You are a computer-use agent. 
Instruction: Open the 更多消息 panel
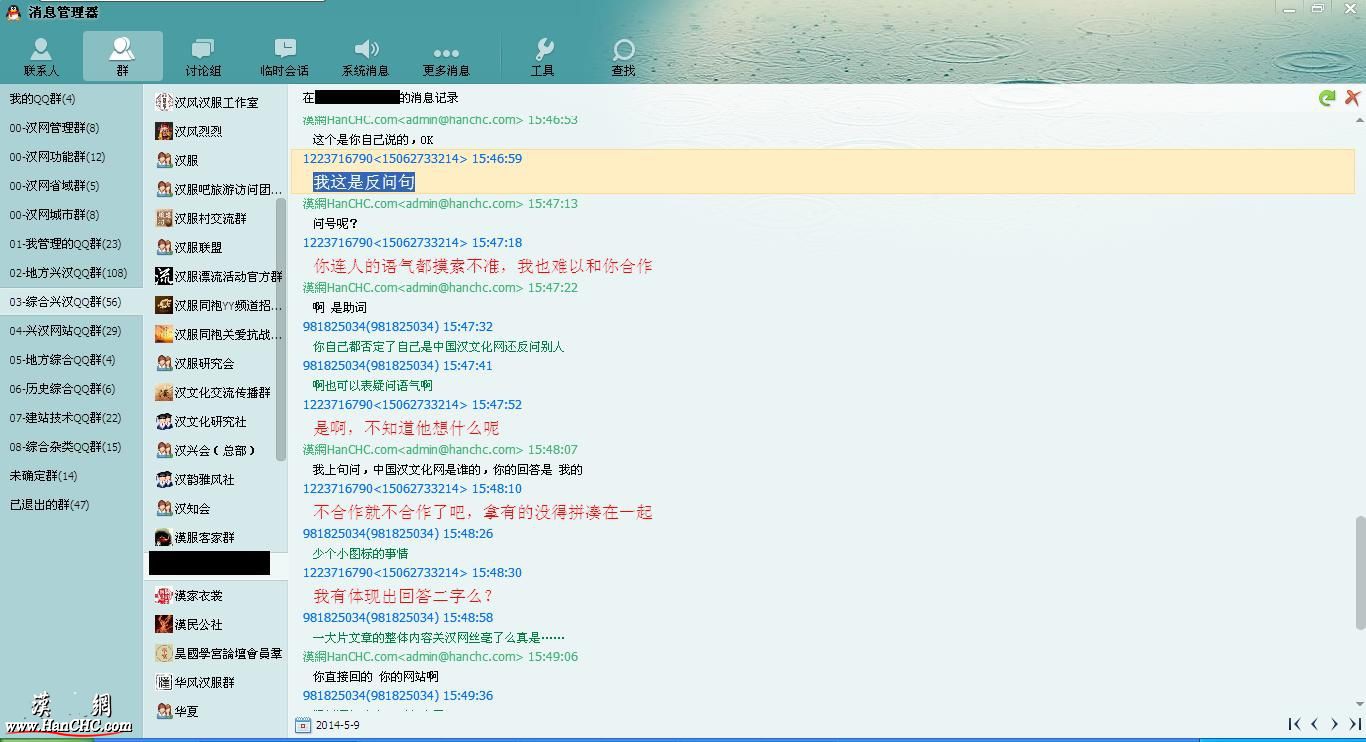(445, 55)
